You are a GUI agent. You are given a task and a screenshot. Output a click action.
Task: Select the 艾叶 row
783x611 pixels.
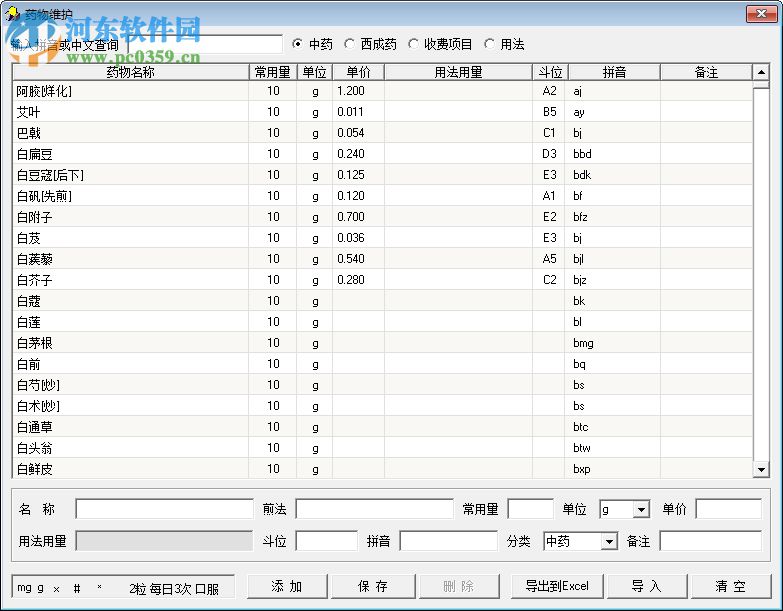pyautogui.click(x=383, y=112)
